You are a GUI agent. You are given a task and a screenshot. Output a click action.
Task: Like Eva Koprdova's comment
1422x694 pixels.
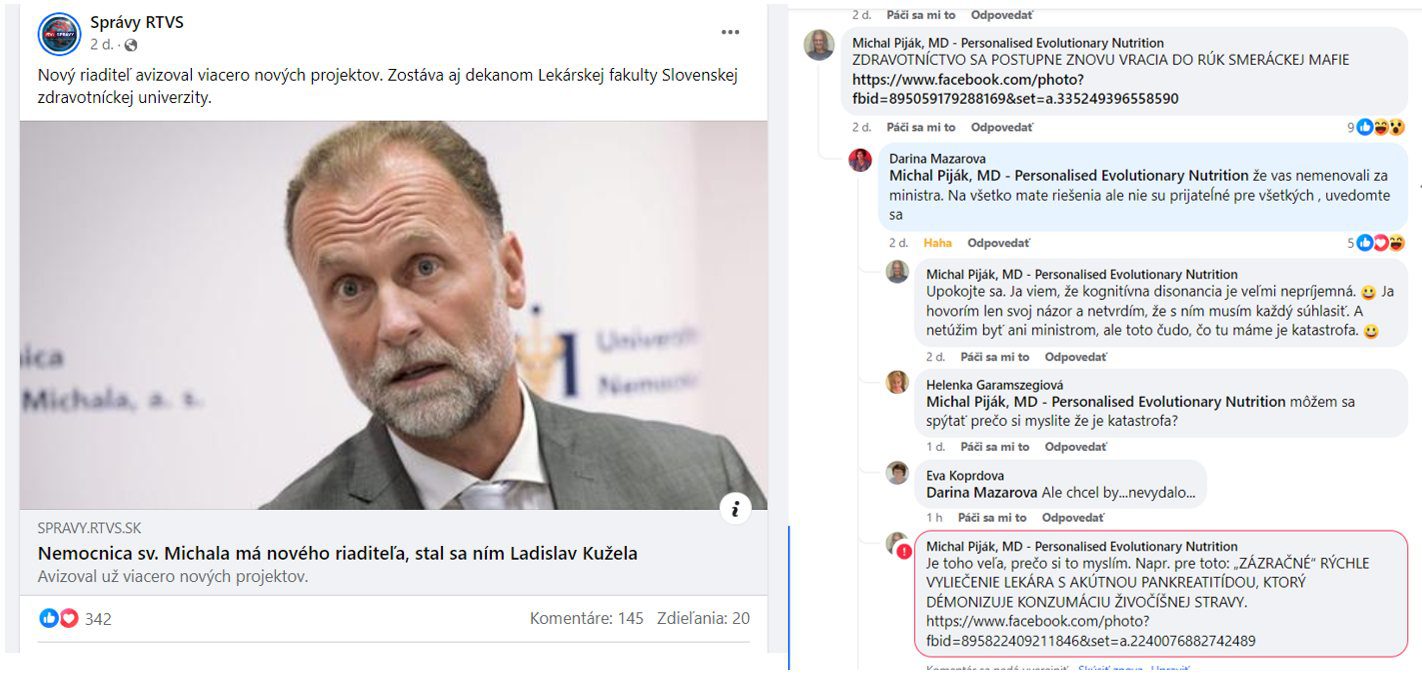point(991,518)
